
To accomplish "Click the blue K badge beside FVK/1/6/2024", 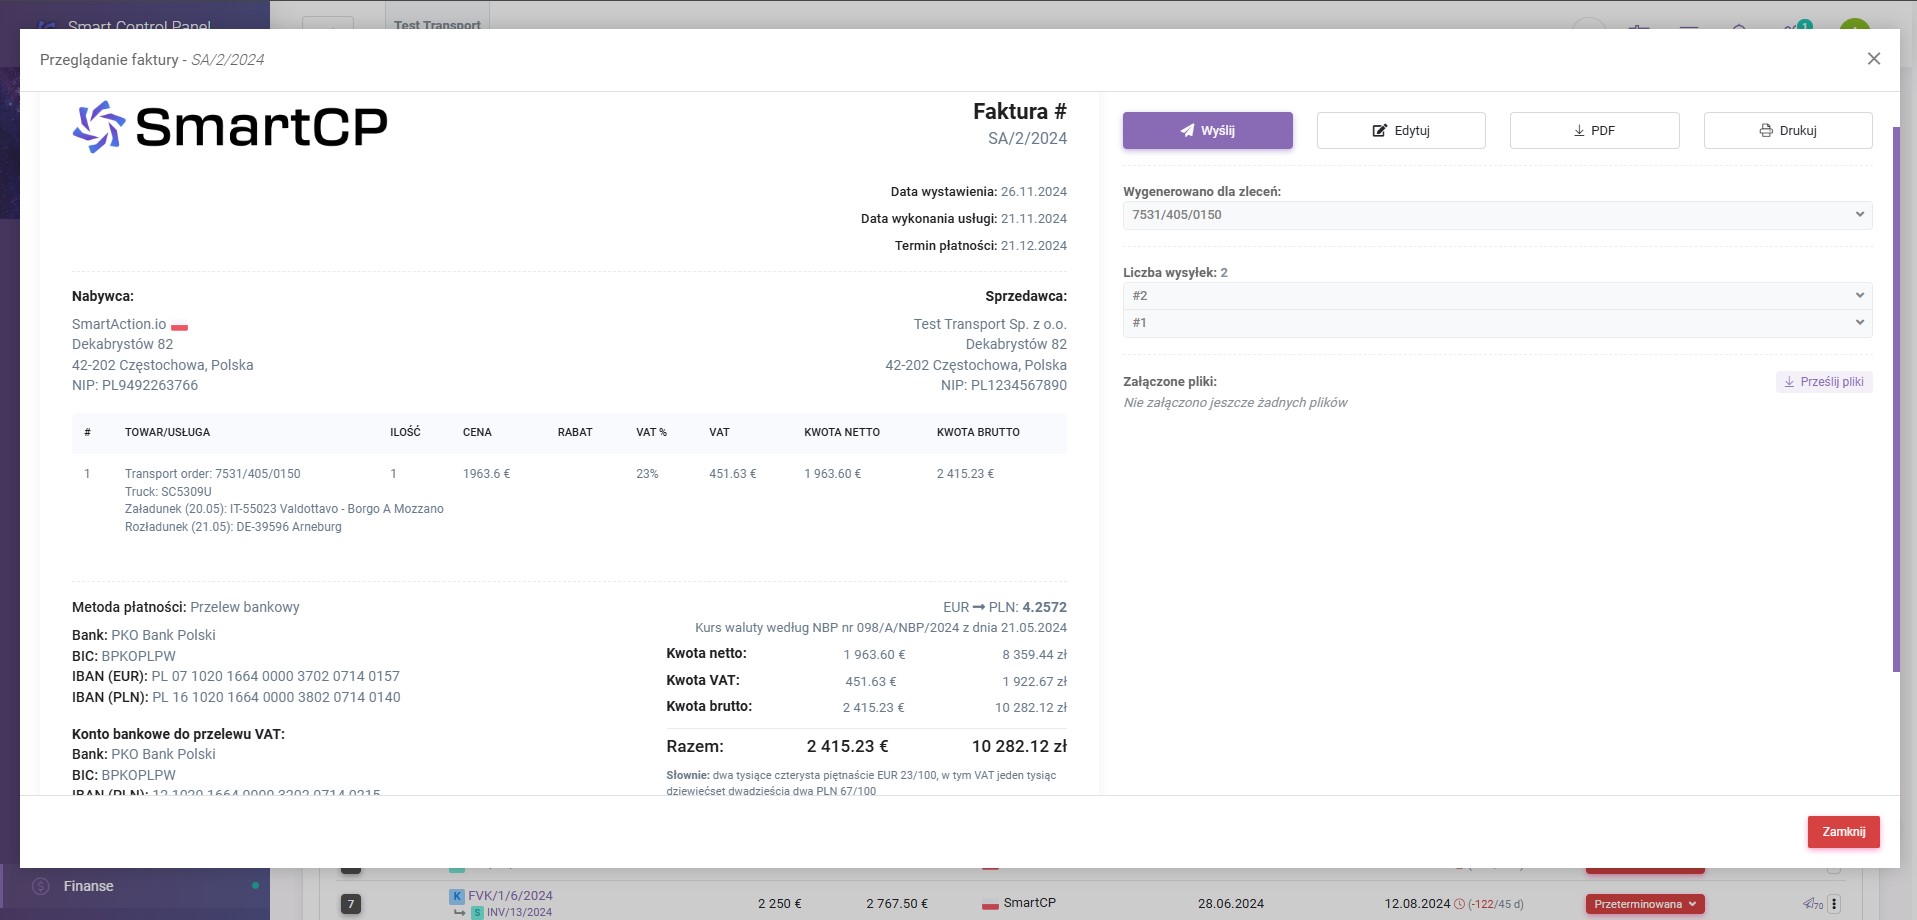I will point(457,896).
